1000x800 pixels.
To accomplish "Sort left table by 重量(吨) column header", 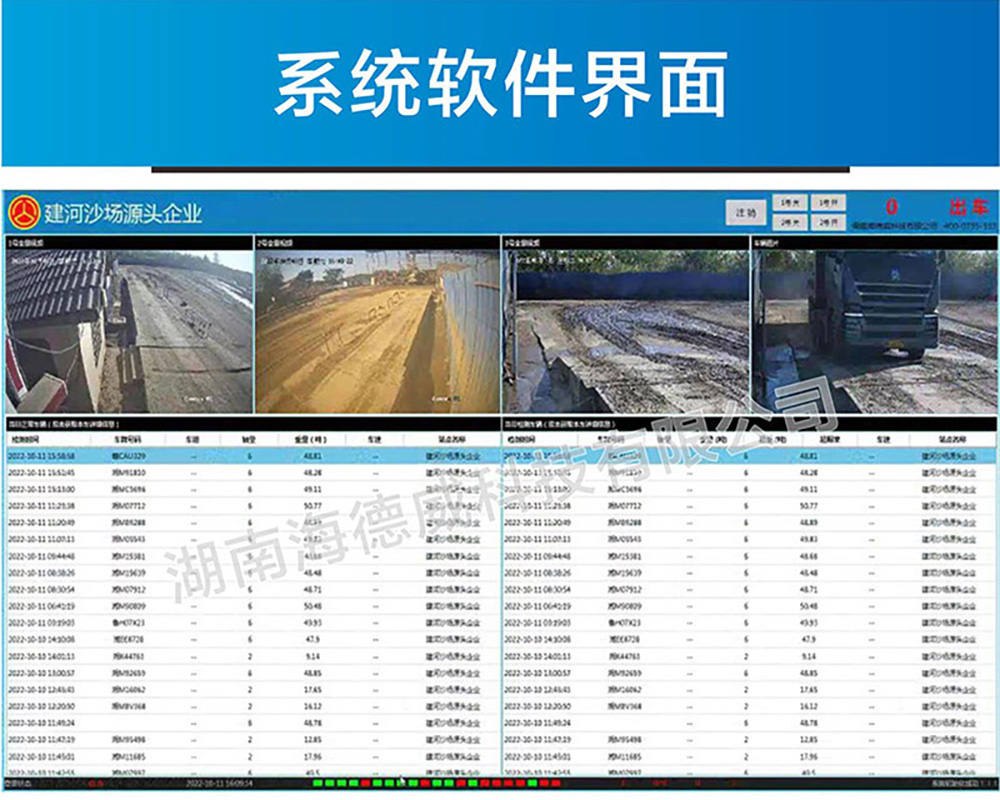I will click(x=312, y=440).
